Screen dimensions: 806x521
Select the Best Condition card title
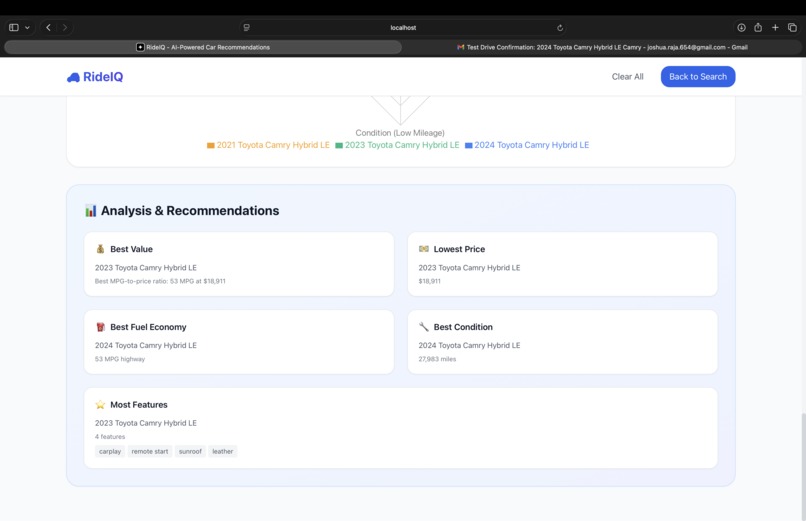pos(463,327)
